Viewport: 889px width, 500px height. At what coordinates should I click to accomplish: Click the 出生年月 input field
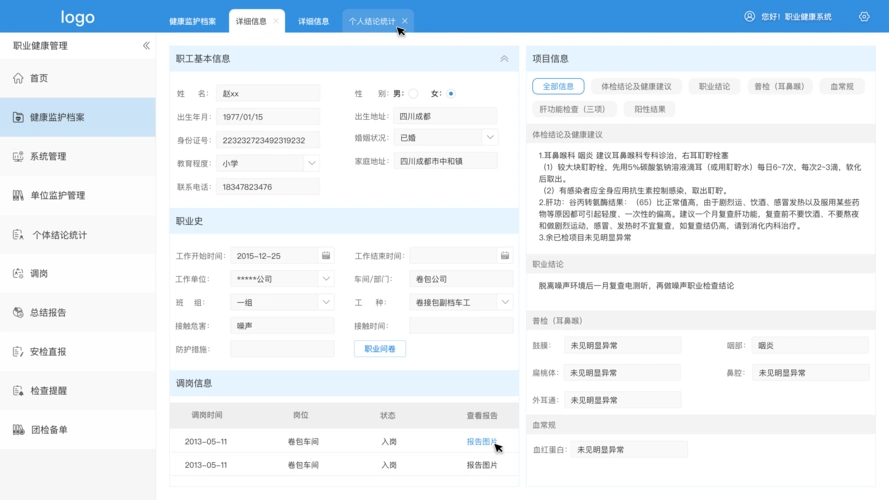(x=268, y=117)
